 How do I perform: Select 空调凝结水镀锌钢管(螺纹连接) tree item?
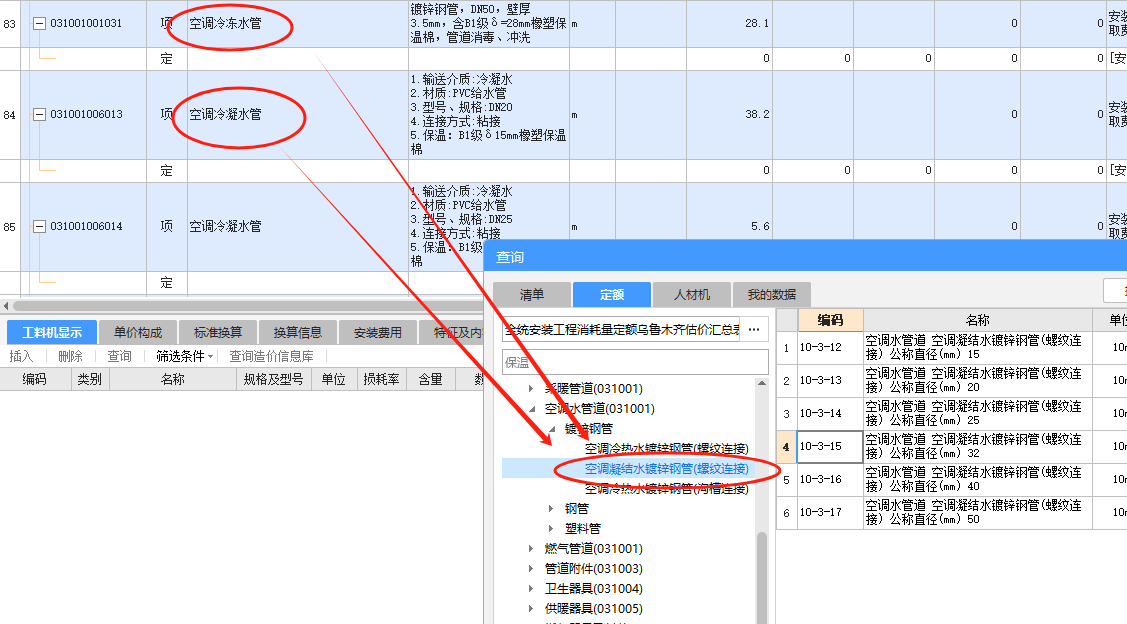666,469
